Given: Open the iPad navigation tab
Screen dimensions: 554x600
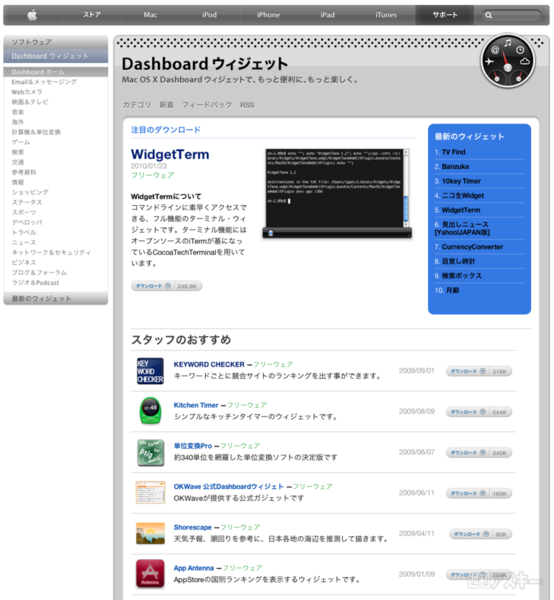Looking at the screenshot, I should click(328, 15).
